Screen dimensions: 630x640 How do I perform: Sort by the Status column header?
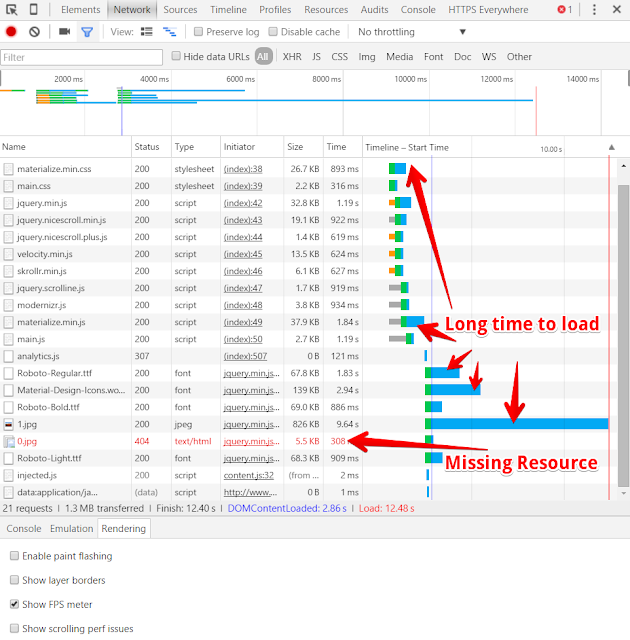point(151,147)
